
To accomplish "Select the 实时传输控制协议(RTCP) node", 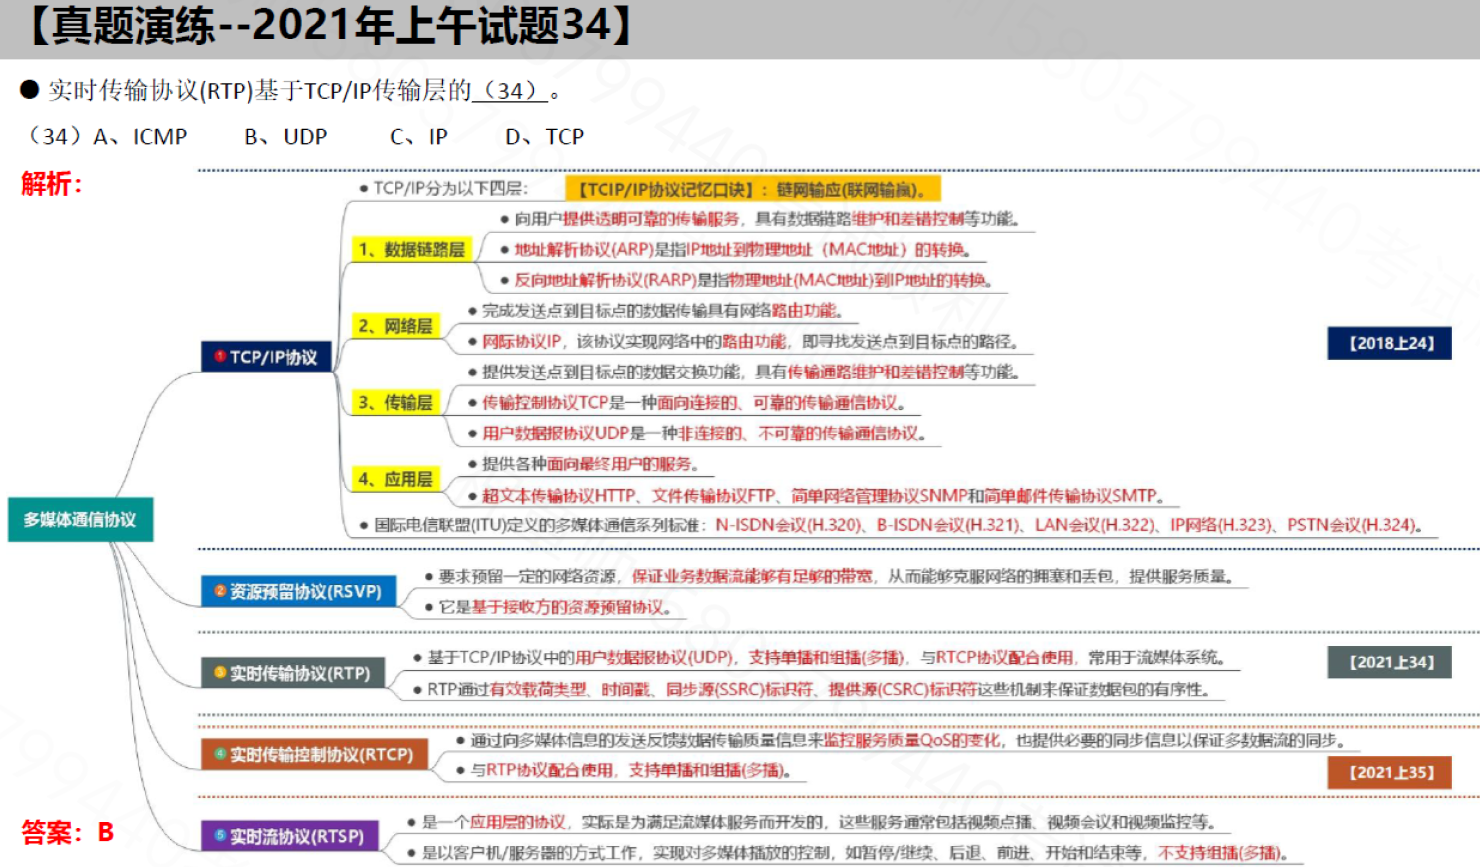I will [314, 754].
